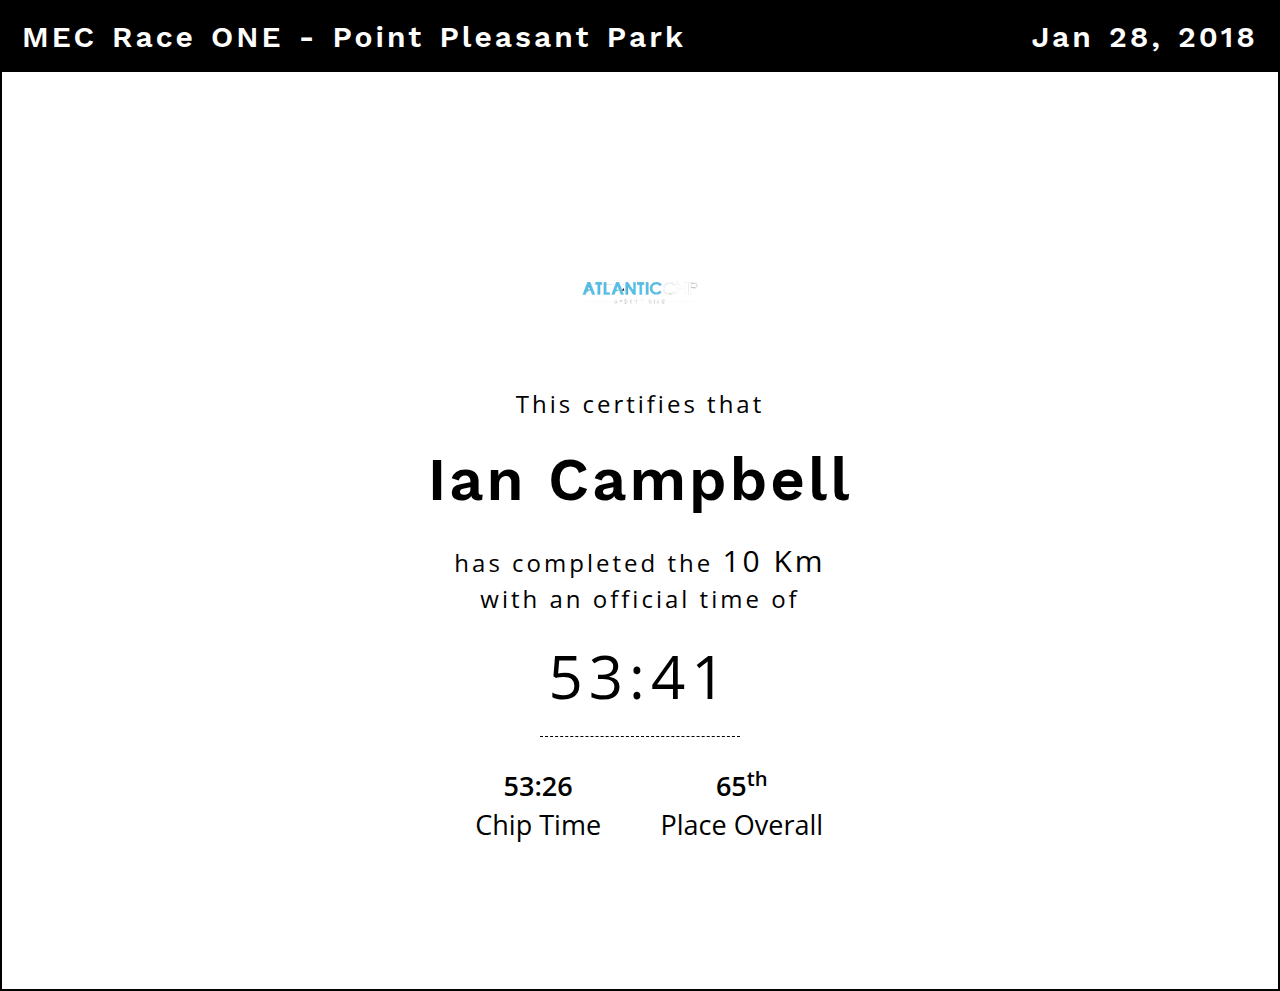Click the 'has completed the' text
This screenshot has height=991, width=1280.
coord(582,564)
